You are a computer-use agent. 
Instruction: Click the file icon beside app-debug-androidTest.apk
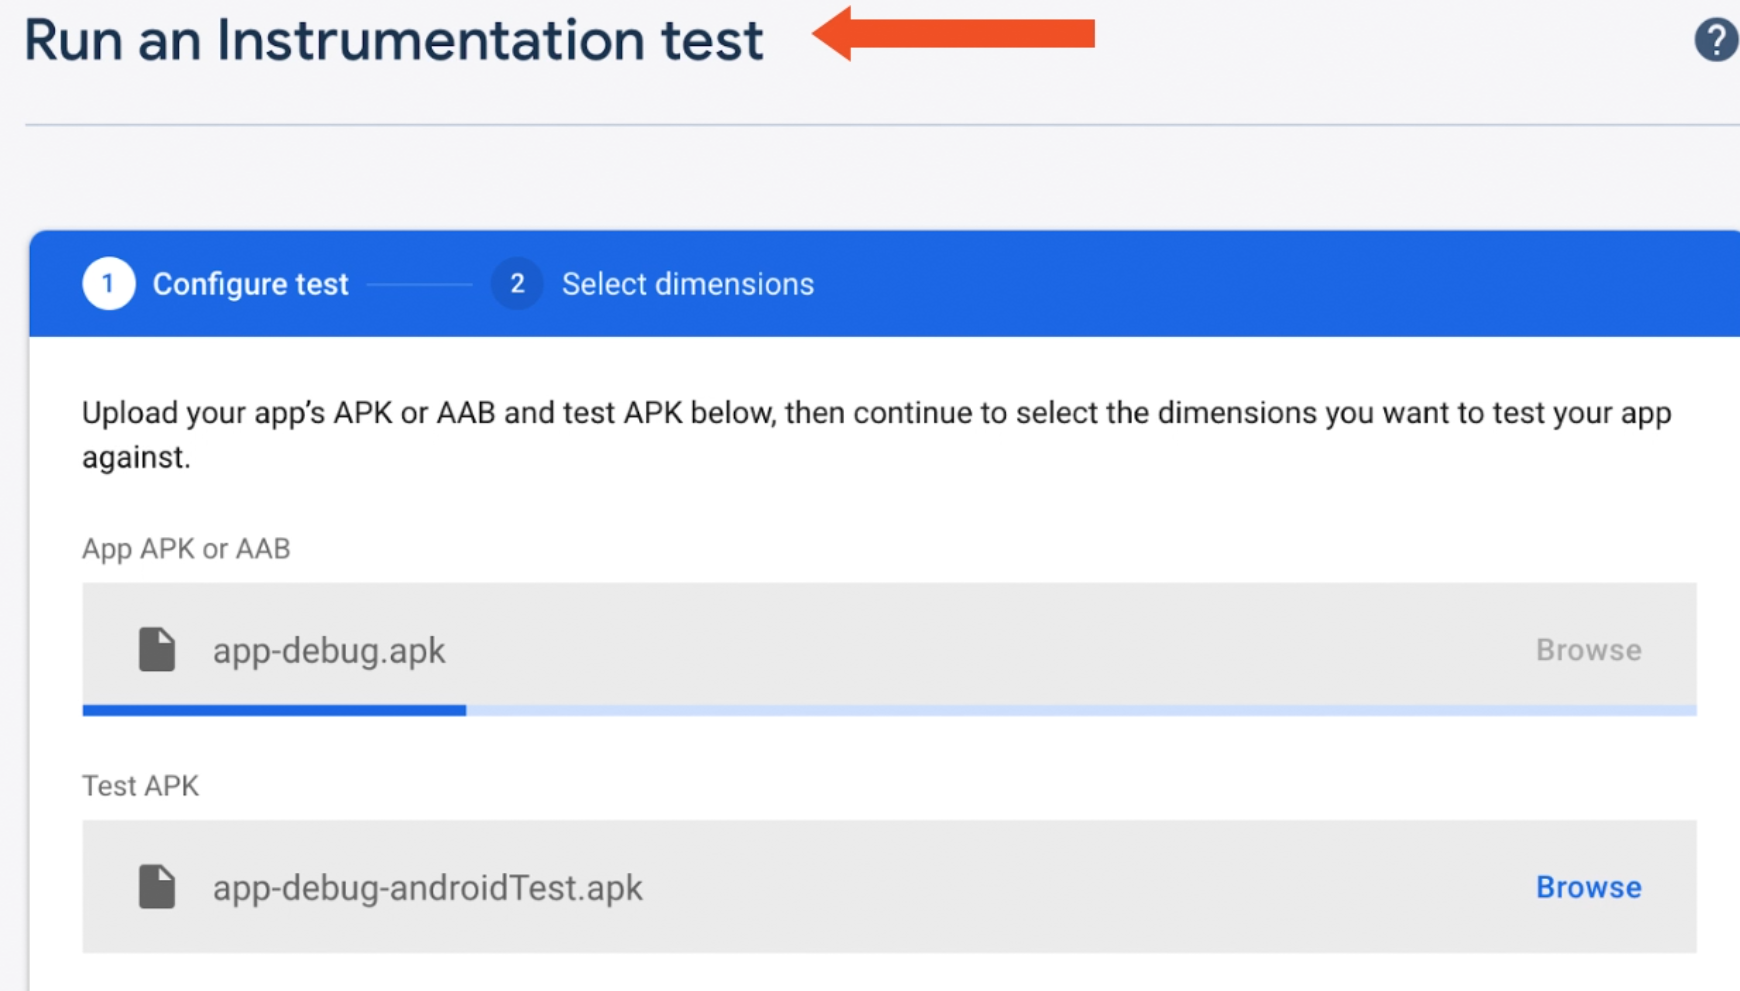coord(157,887)
